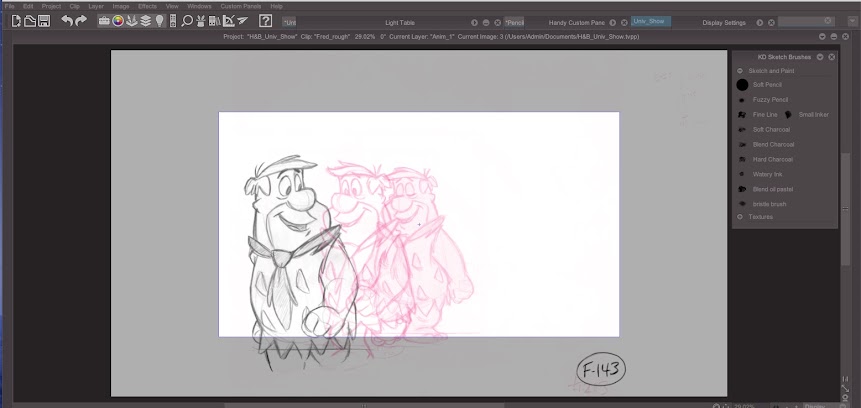The height and width of the screenshot is (408, 861).
Task: Open the Edit menu
Action: click(x=28, y=6)
